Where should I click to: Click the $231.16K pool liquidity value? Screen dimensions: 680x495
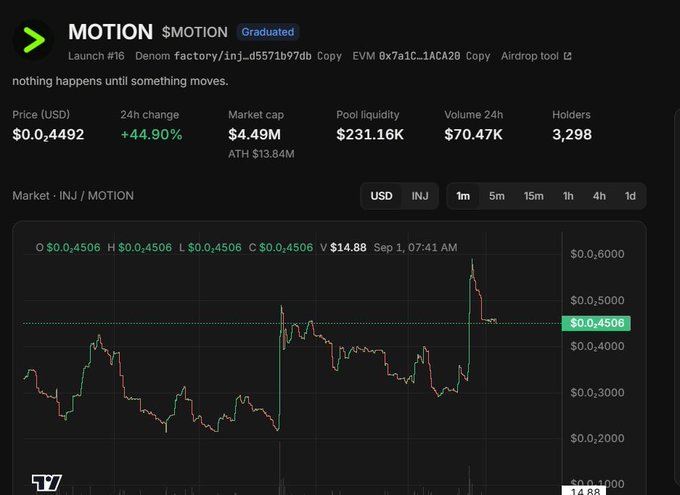[370, 134]
